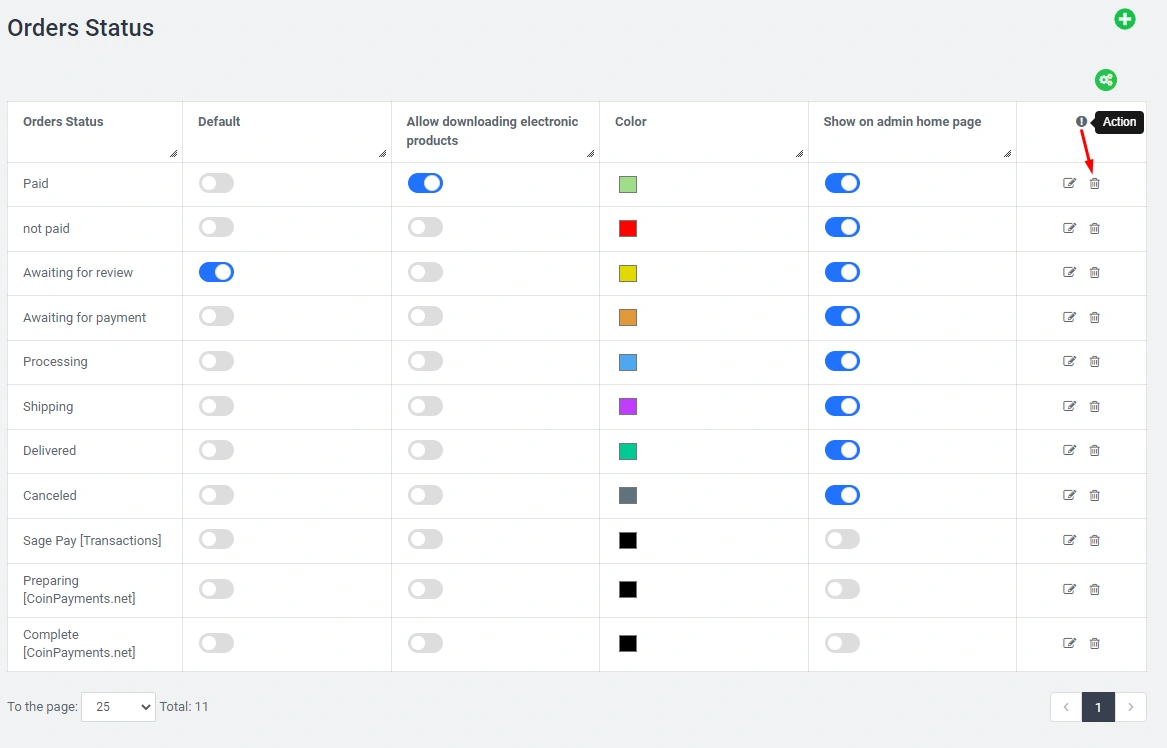Go to page 1 in pagination

pos(1097,707)
